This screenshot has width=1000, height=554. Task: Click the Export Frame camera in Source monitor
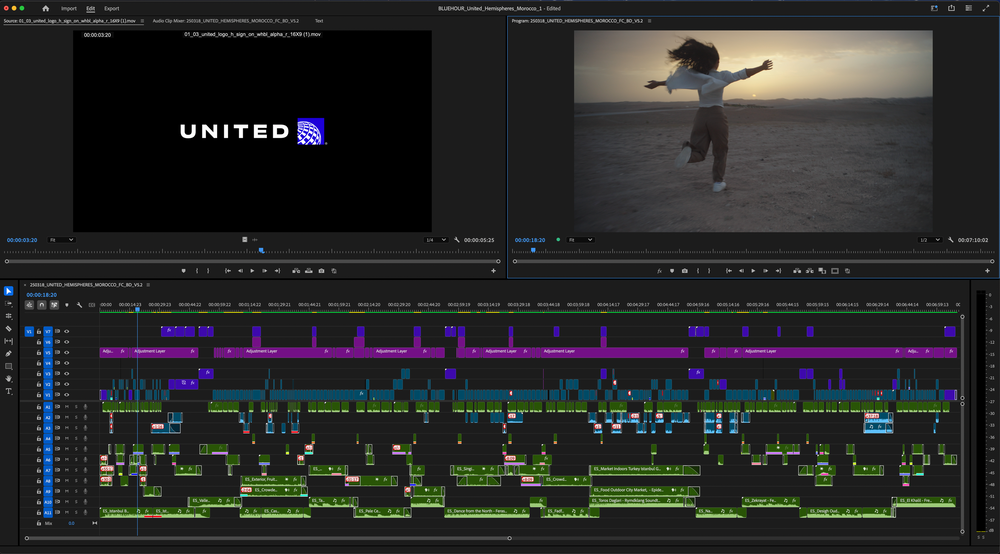pos(321,271)
